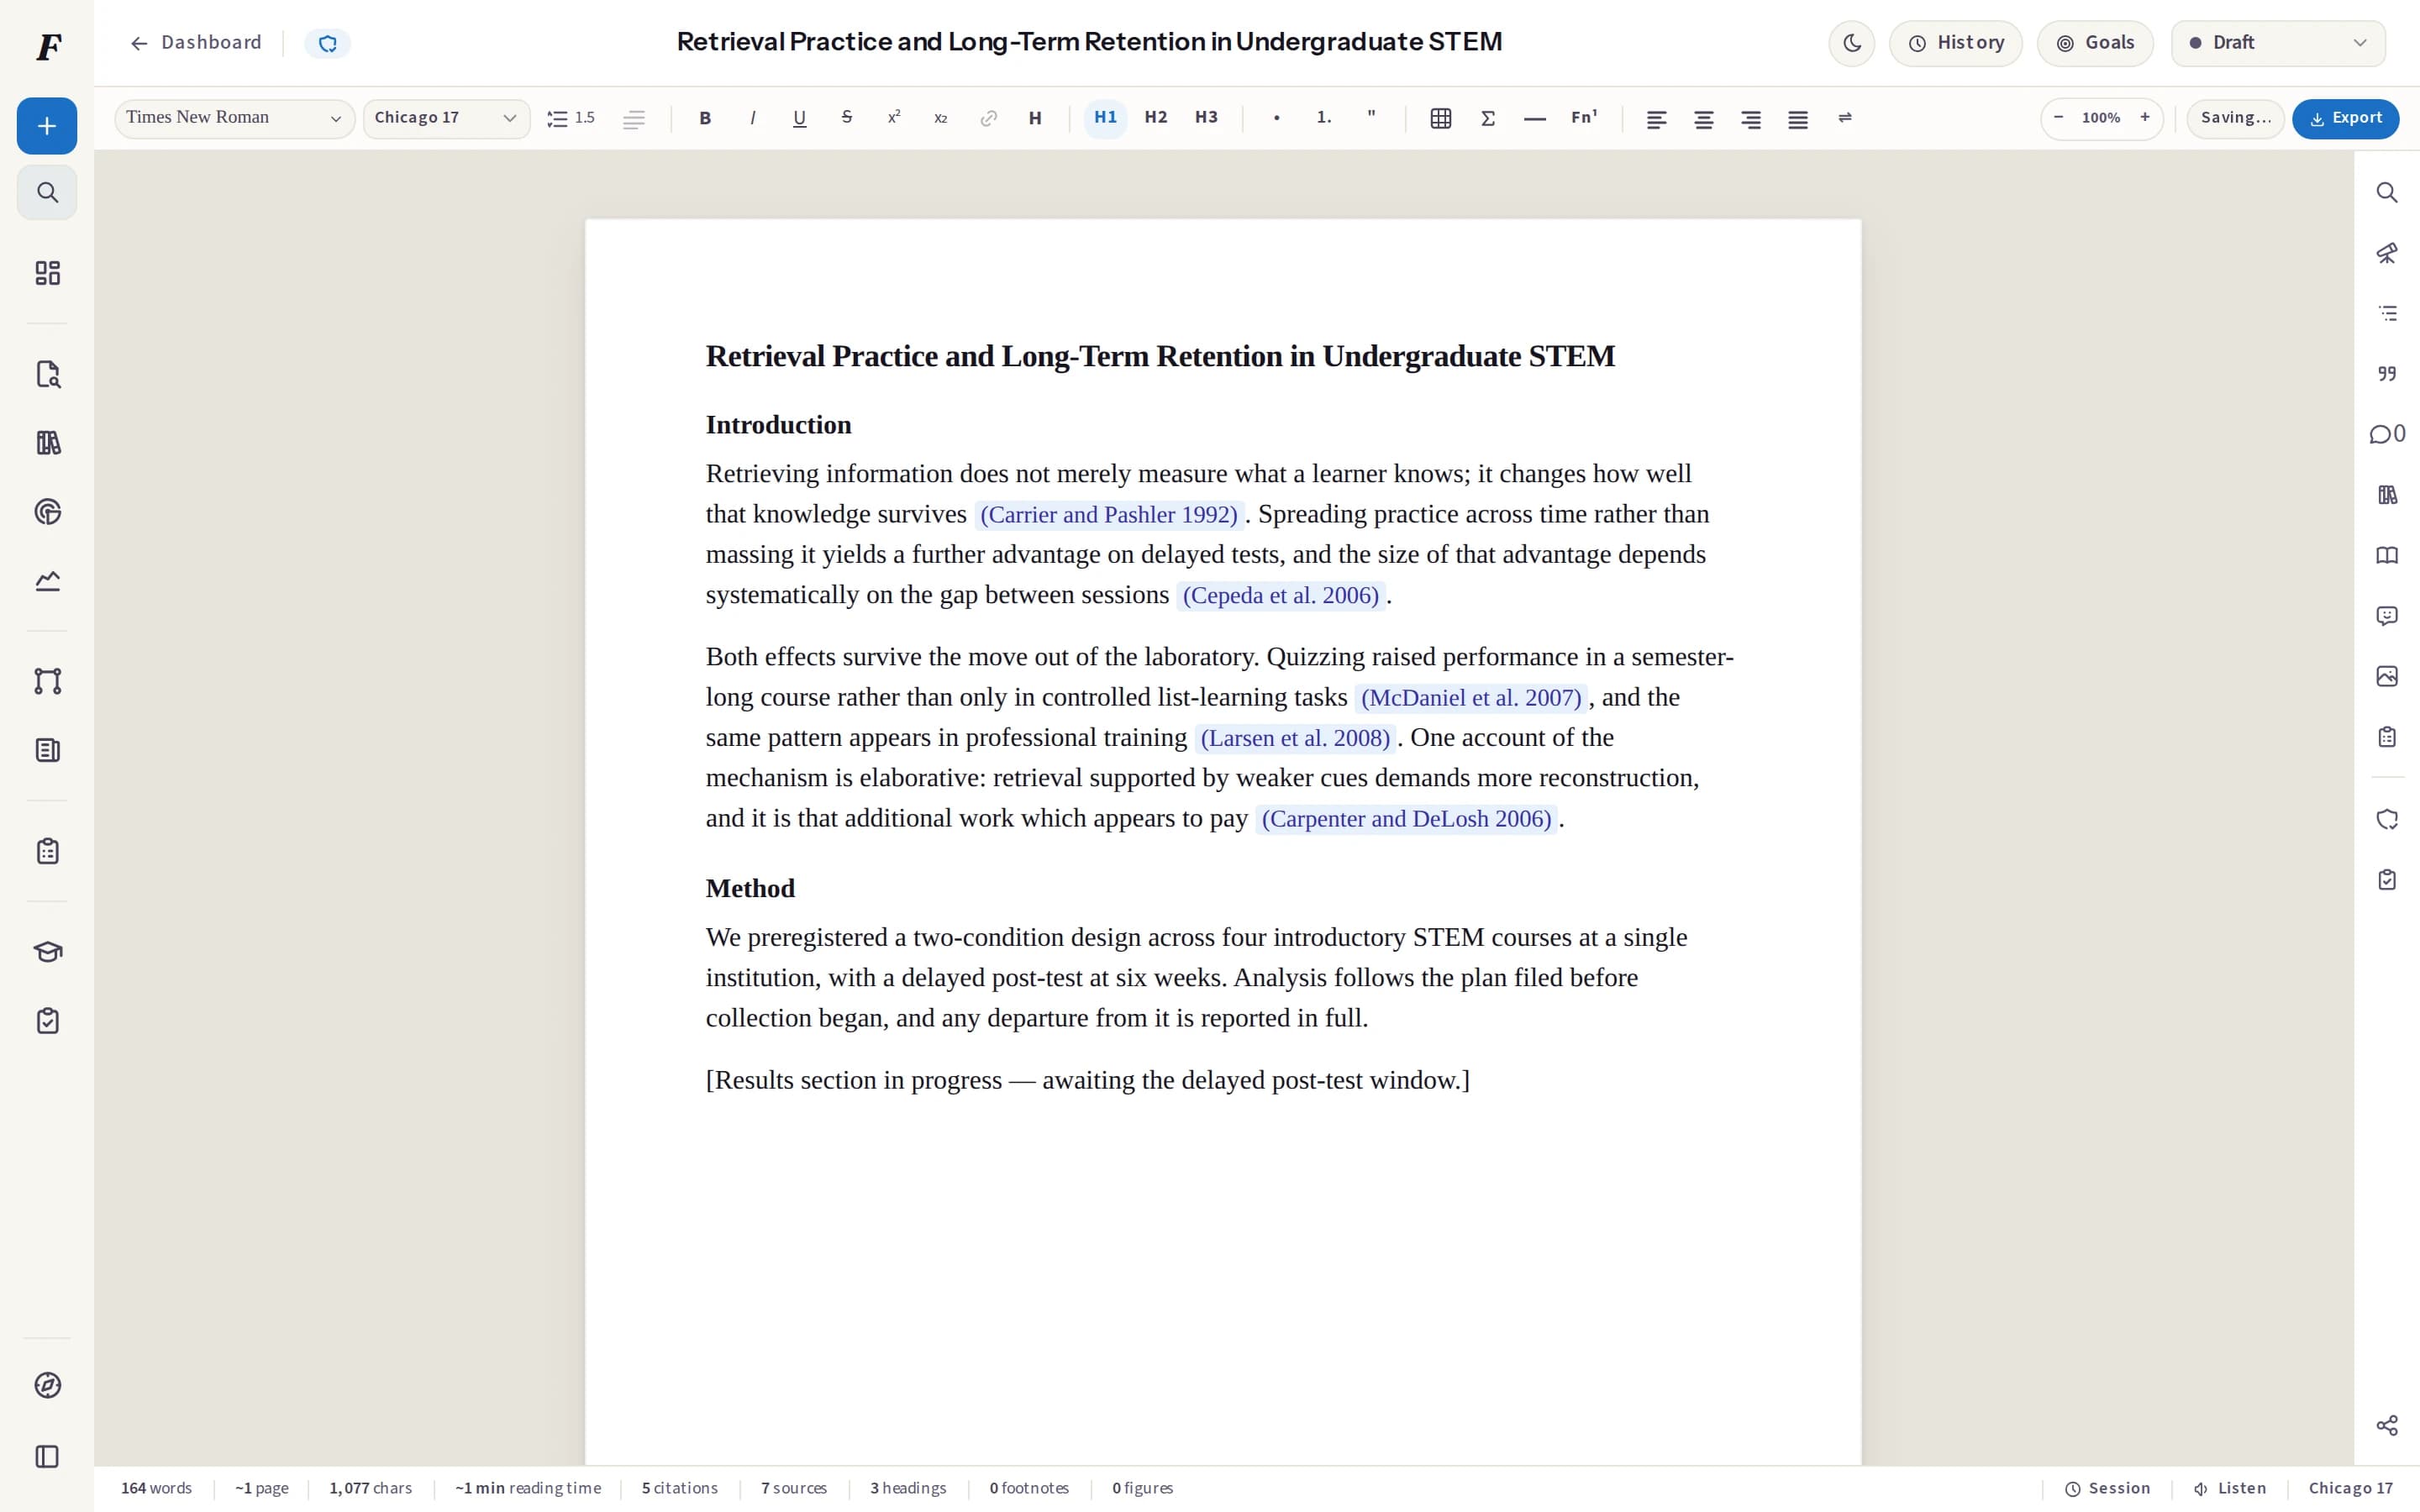Insert an equation with the sigma icon
The width and height of the screenshot is (2420, 1512).
coord(1488,118)
